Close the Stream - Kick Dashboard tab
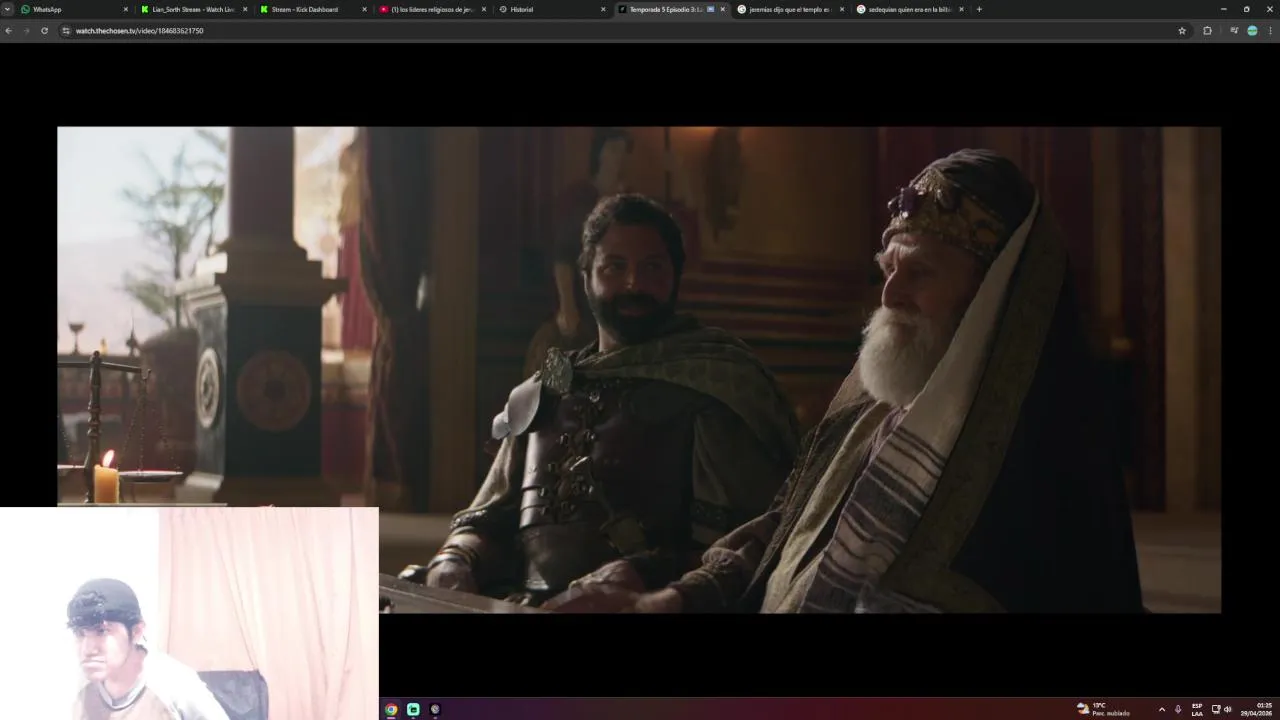 364,9
